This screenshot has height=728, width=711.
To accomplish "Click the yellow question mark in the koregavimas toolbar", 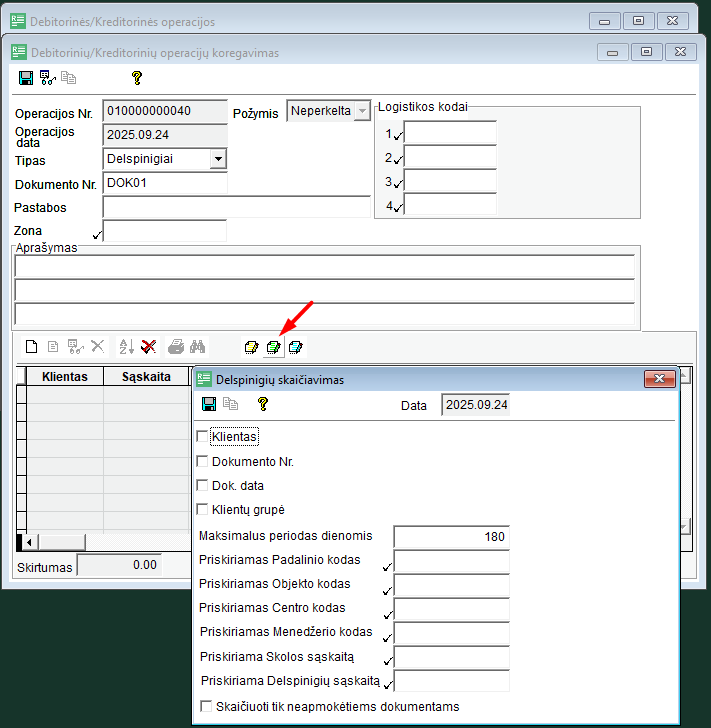I will click(x=137, y=77).
